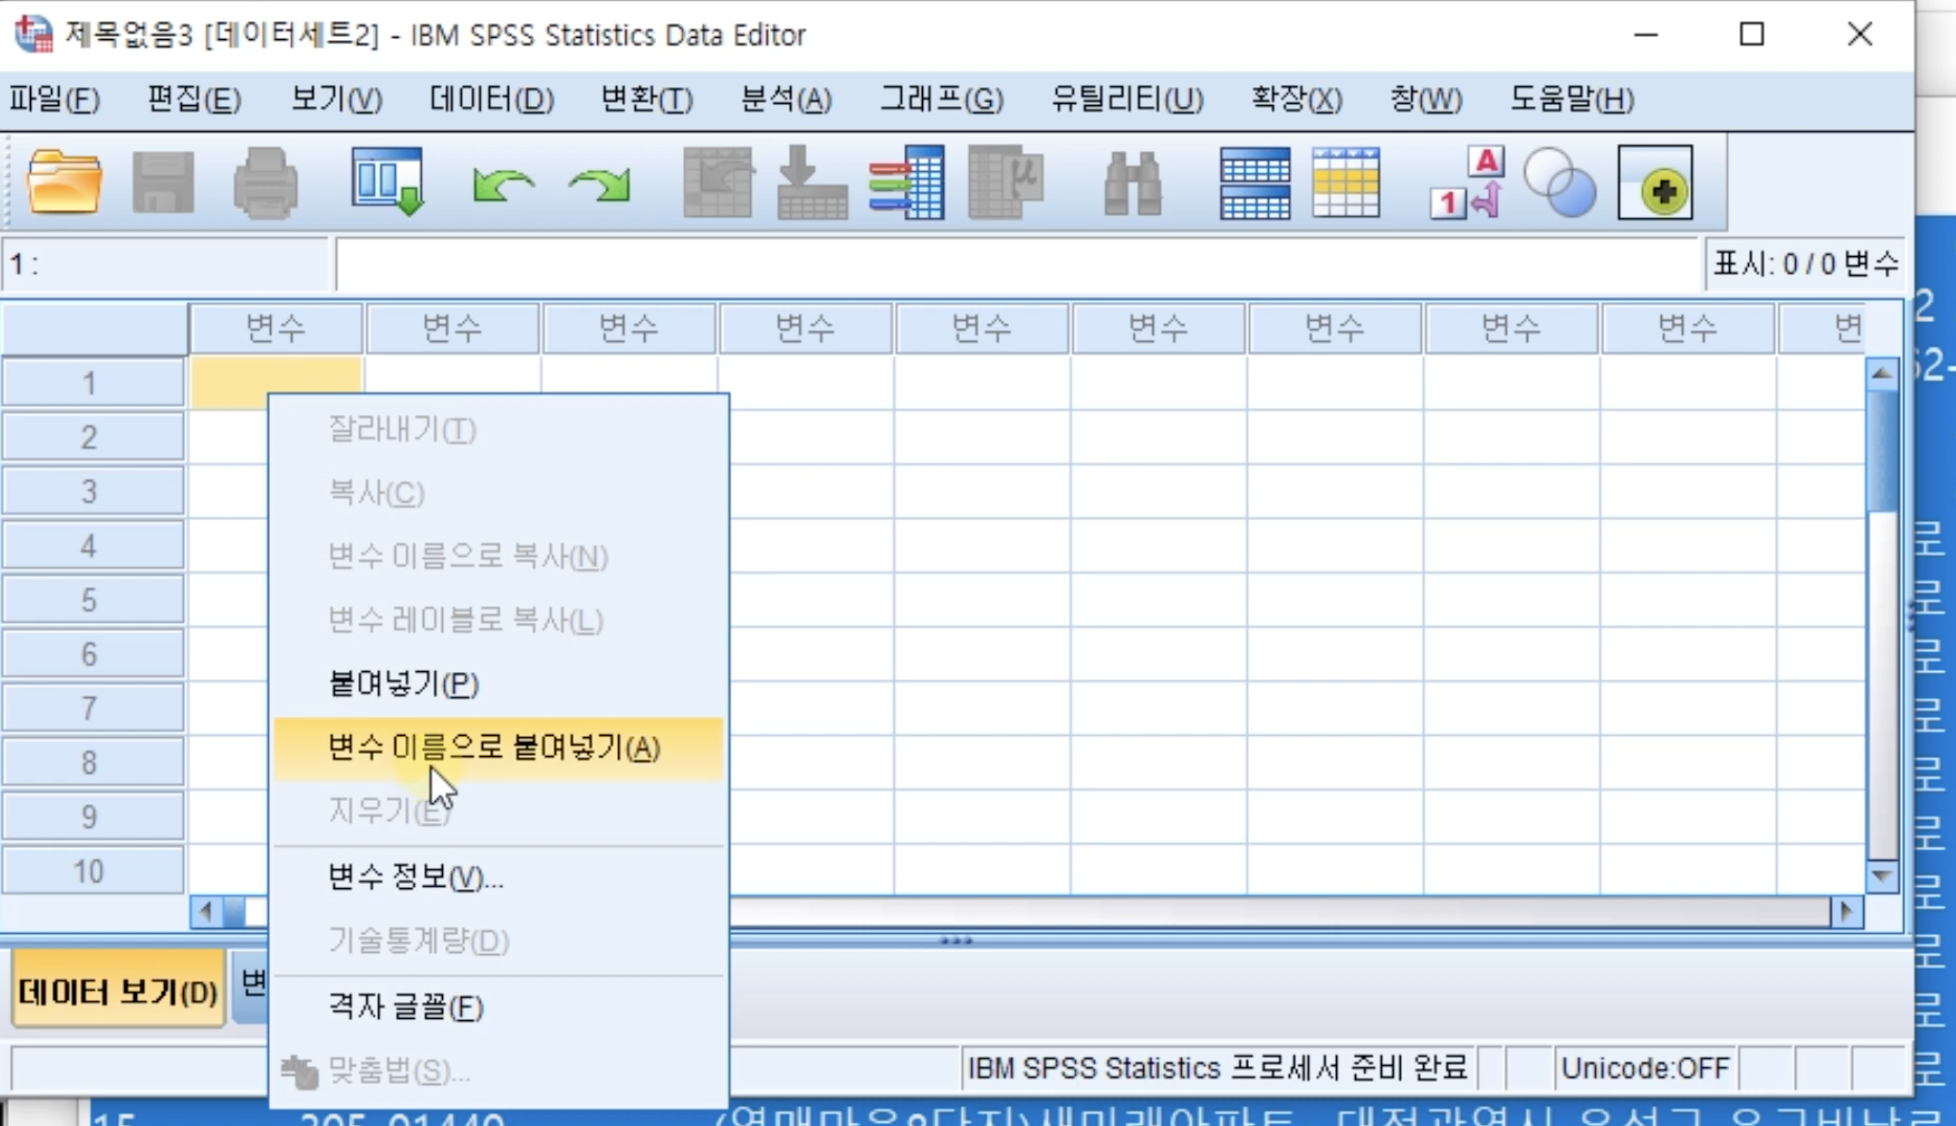
Task: Switch to the 데이터 보기(D) tab
Action: coord(118,991)
